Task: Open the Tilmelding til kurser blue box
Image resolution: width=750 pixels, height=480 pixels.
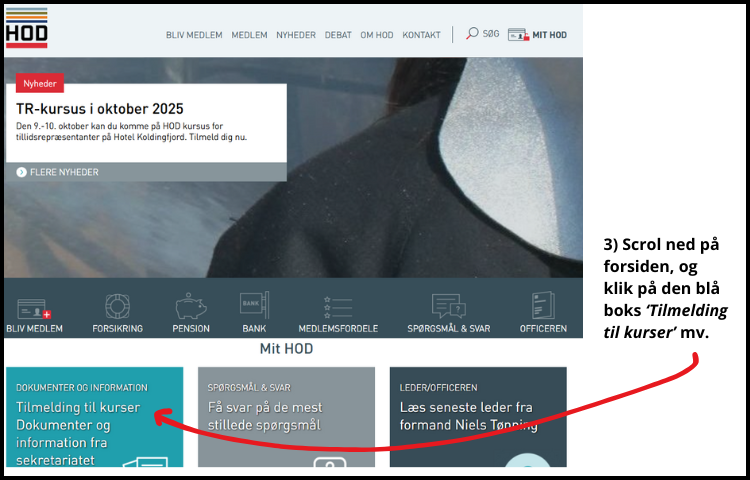Action: 95,417
